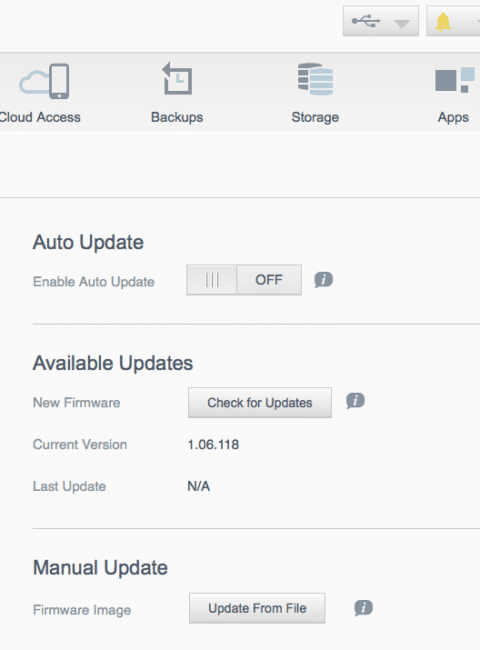Open the Cloud Access section icon
Viewport: 480px width, 650px height.
click(x=44, y=81)
